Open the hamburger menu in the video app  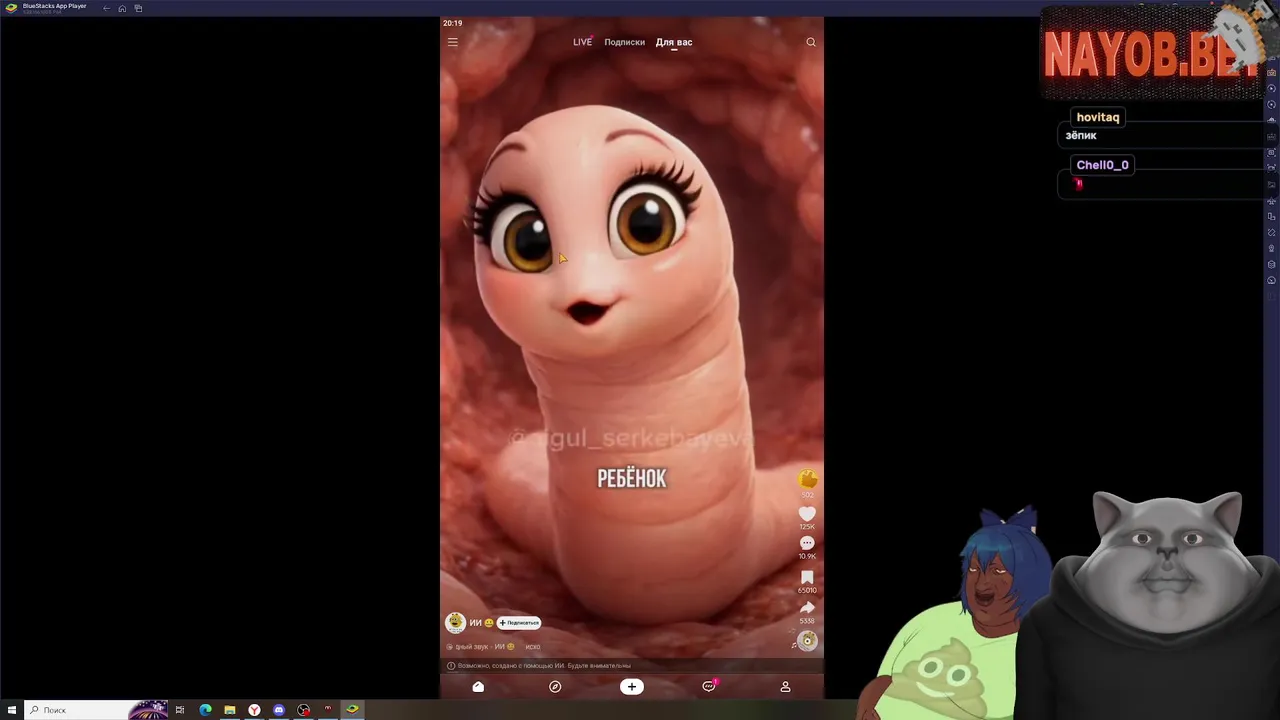click(452, 42)
